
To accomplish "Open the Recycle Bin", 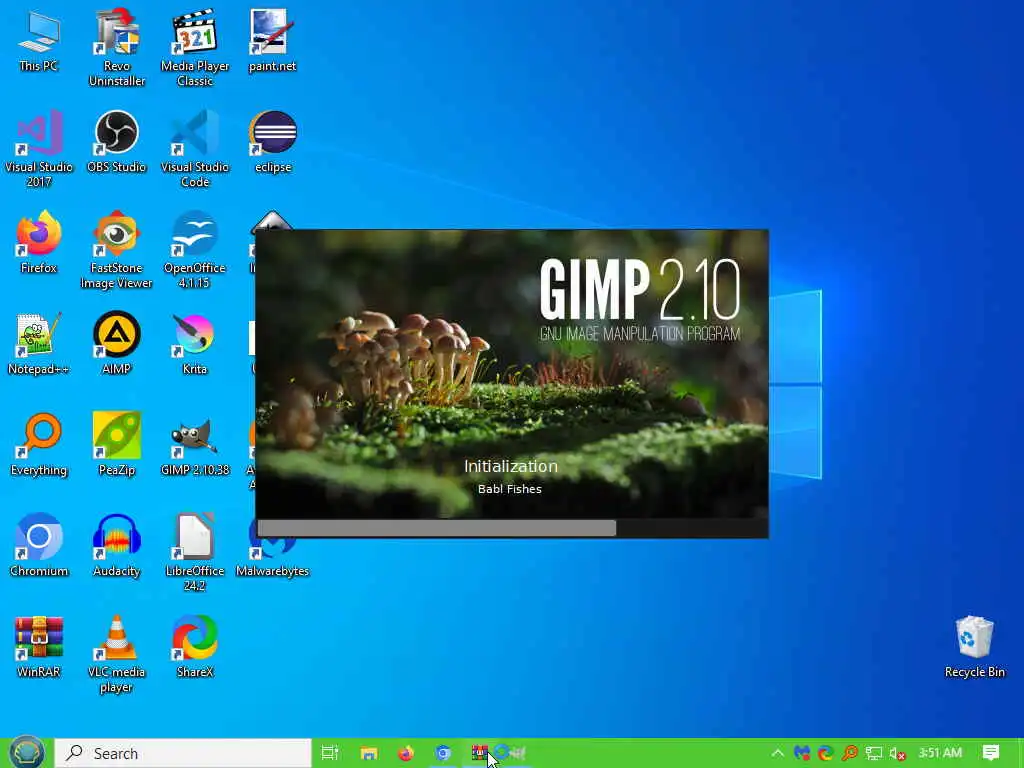I will [x=974, y=647].
